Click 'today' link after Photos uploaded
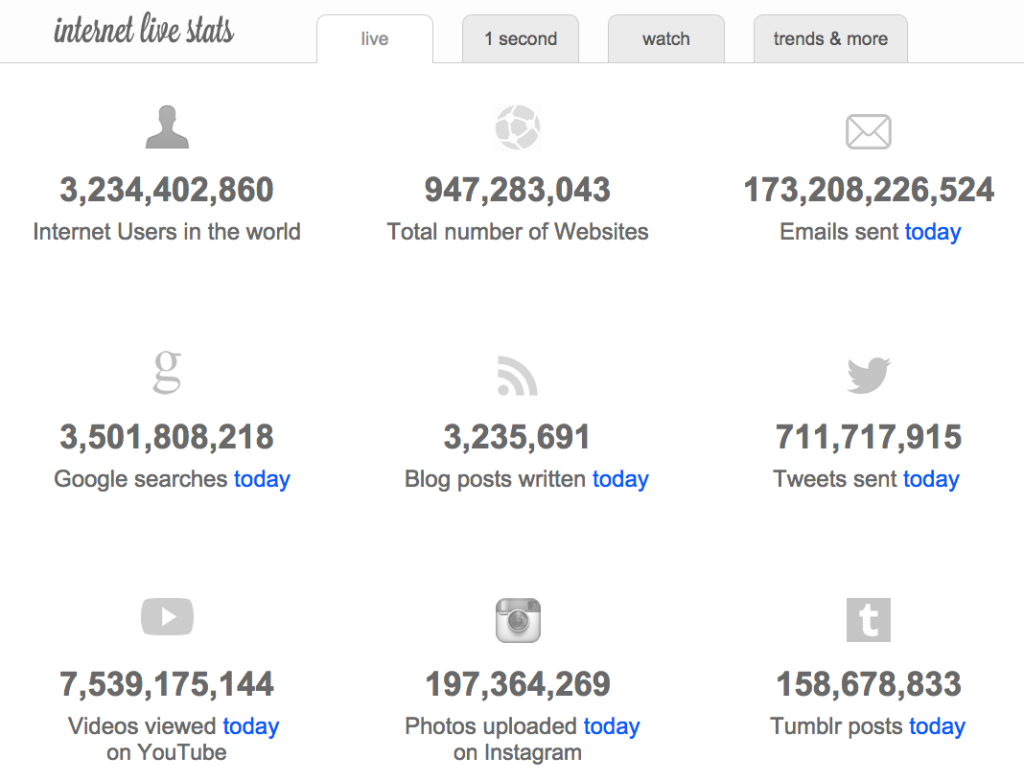1024x781 pixels. coord(611,726)
